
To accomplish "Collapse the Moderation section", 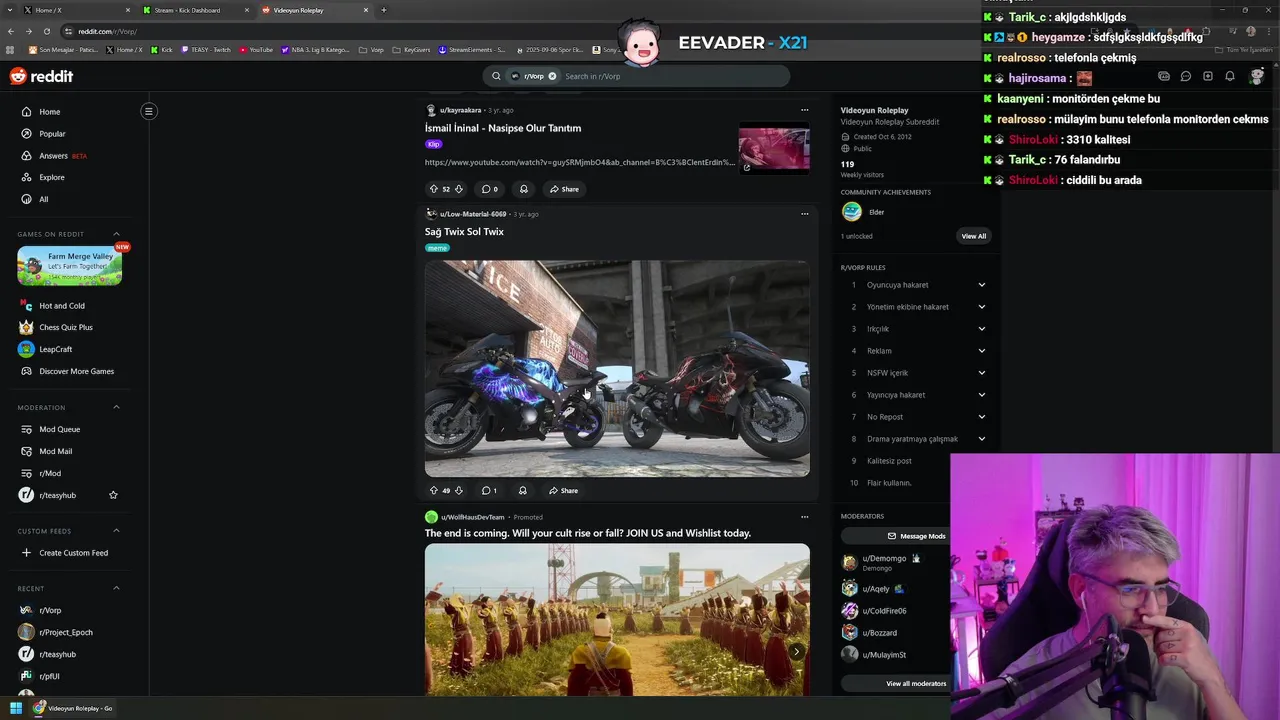I will coord(116,407).
